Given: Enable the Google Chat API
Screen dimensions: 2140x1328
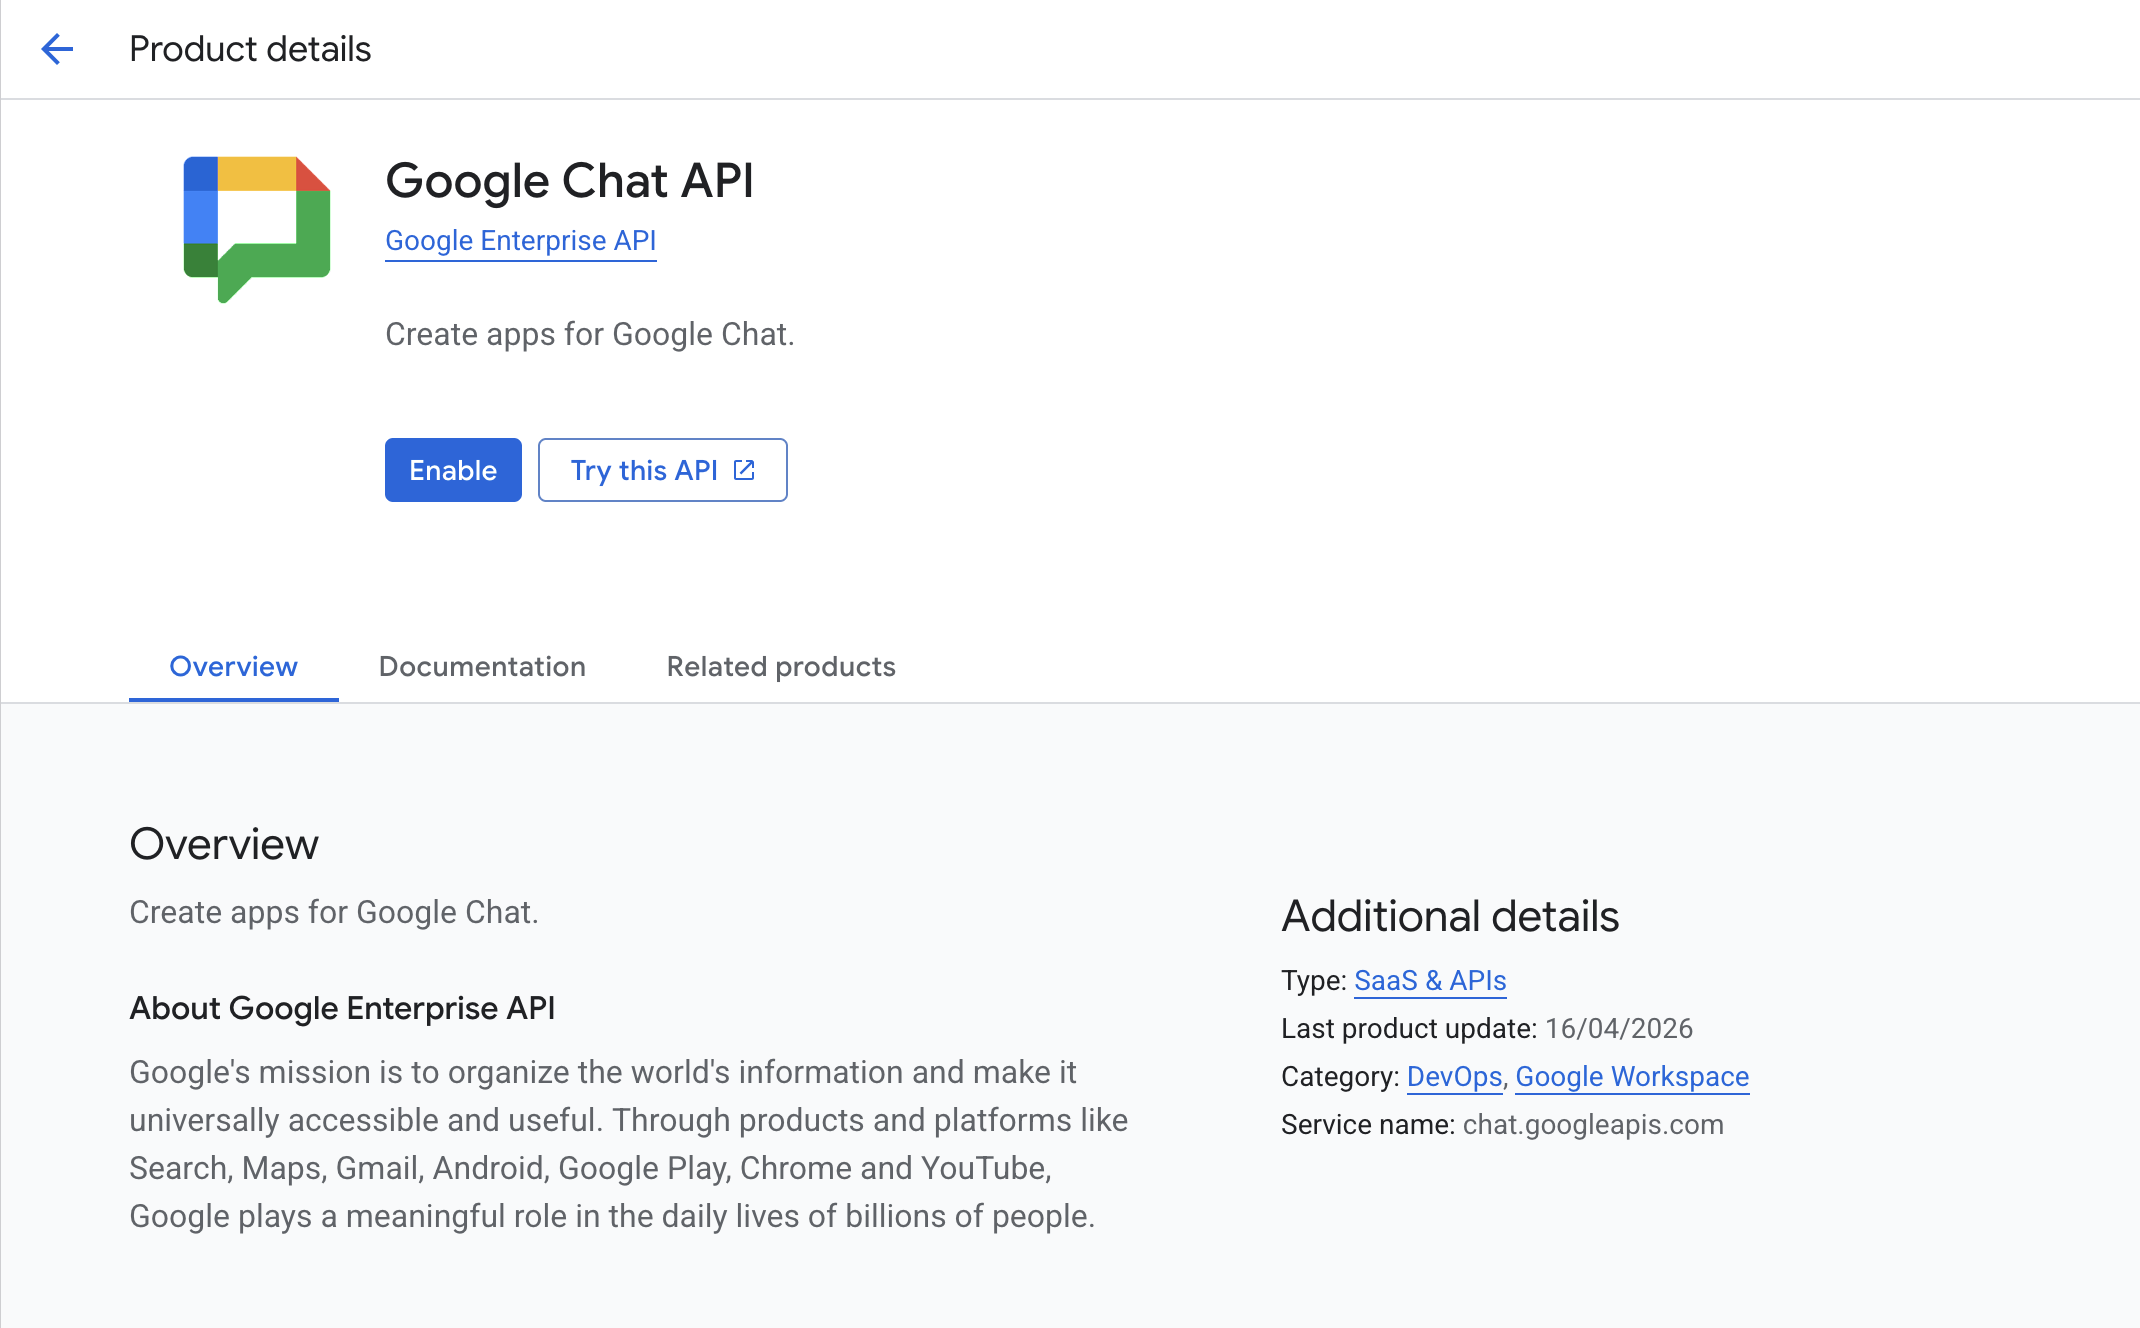Looking at the screenshot, I should 453,470.
